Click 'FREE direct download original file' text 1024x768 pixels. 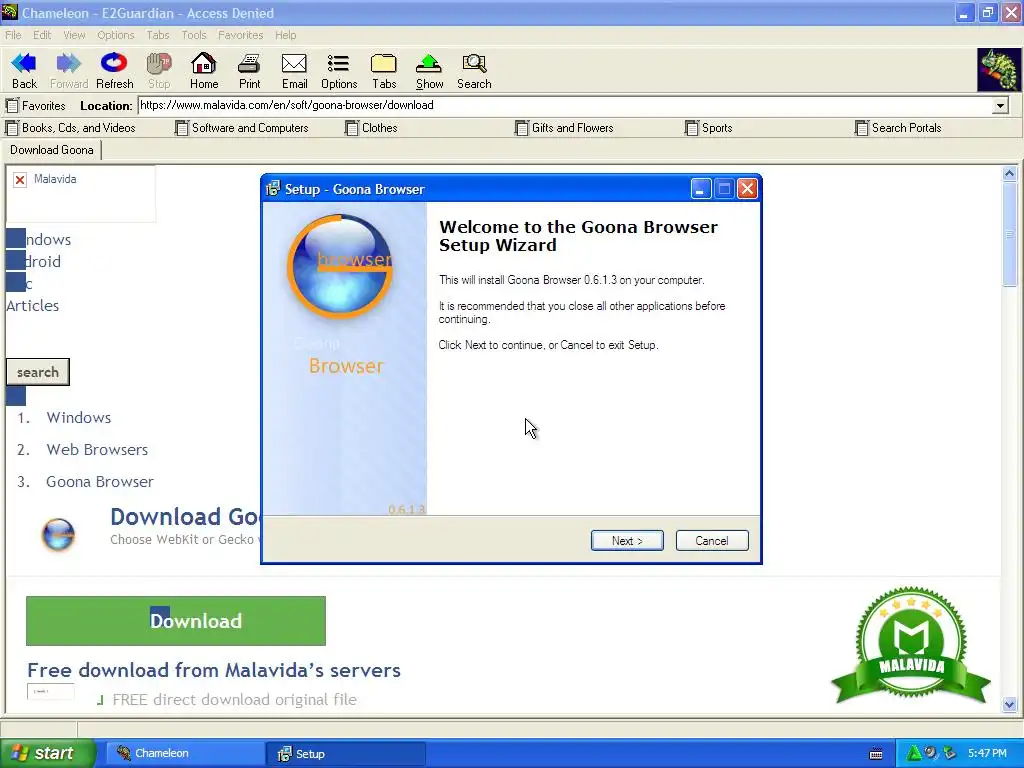(234, 699)
